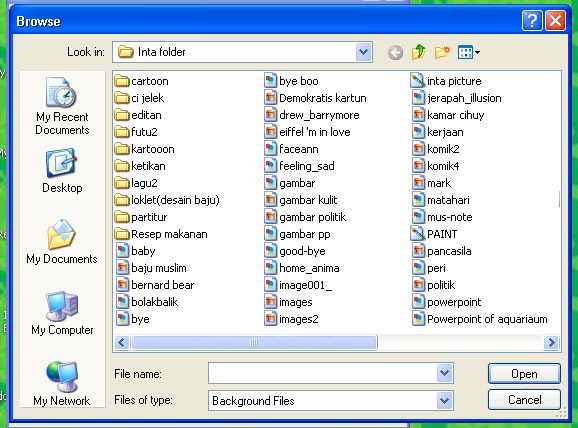
Task: Click the Help question mark button
Action: coord(532,21)
